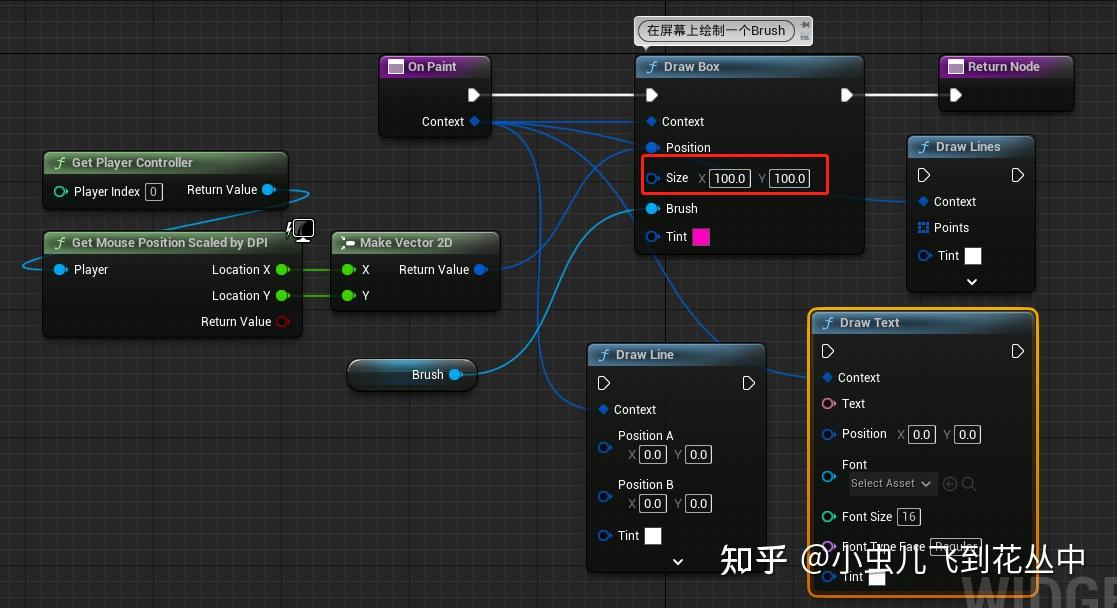Click Draw Box Context input pin
1117x608 pixels.
(651, 121)
